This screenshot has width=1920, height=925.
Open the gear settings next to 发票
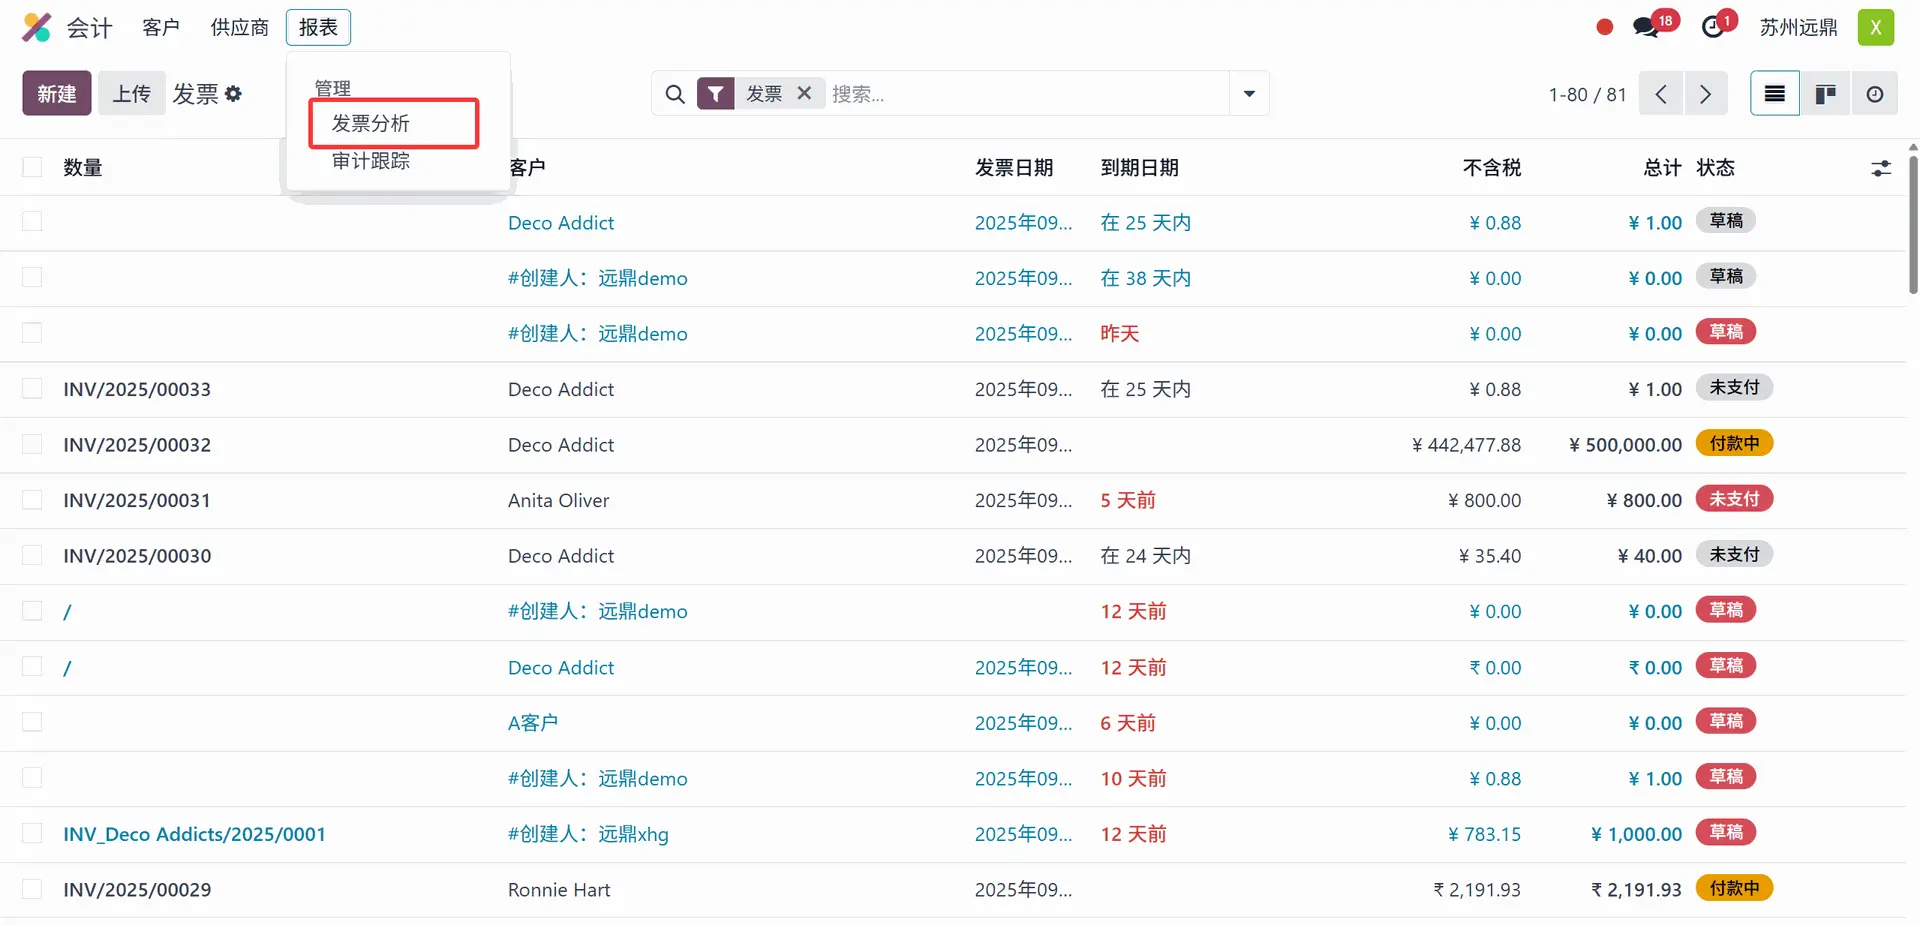pos(234,94)
